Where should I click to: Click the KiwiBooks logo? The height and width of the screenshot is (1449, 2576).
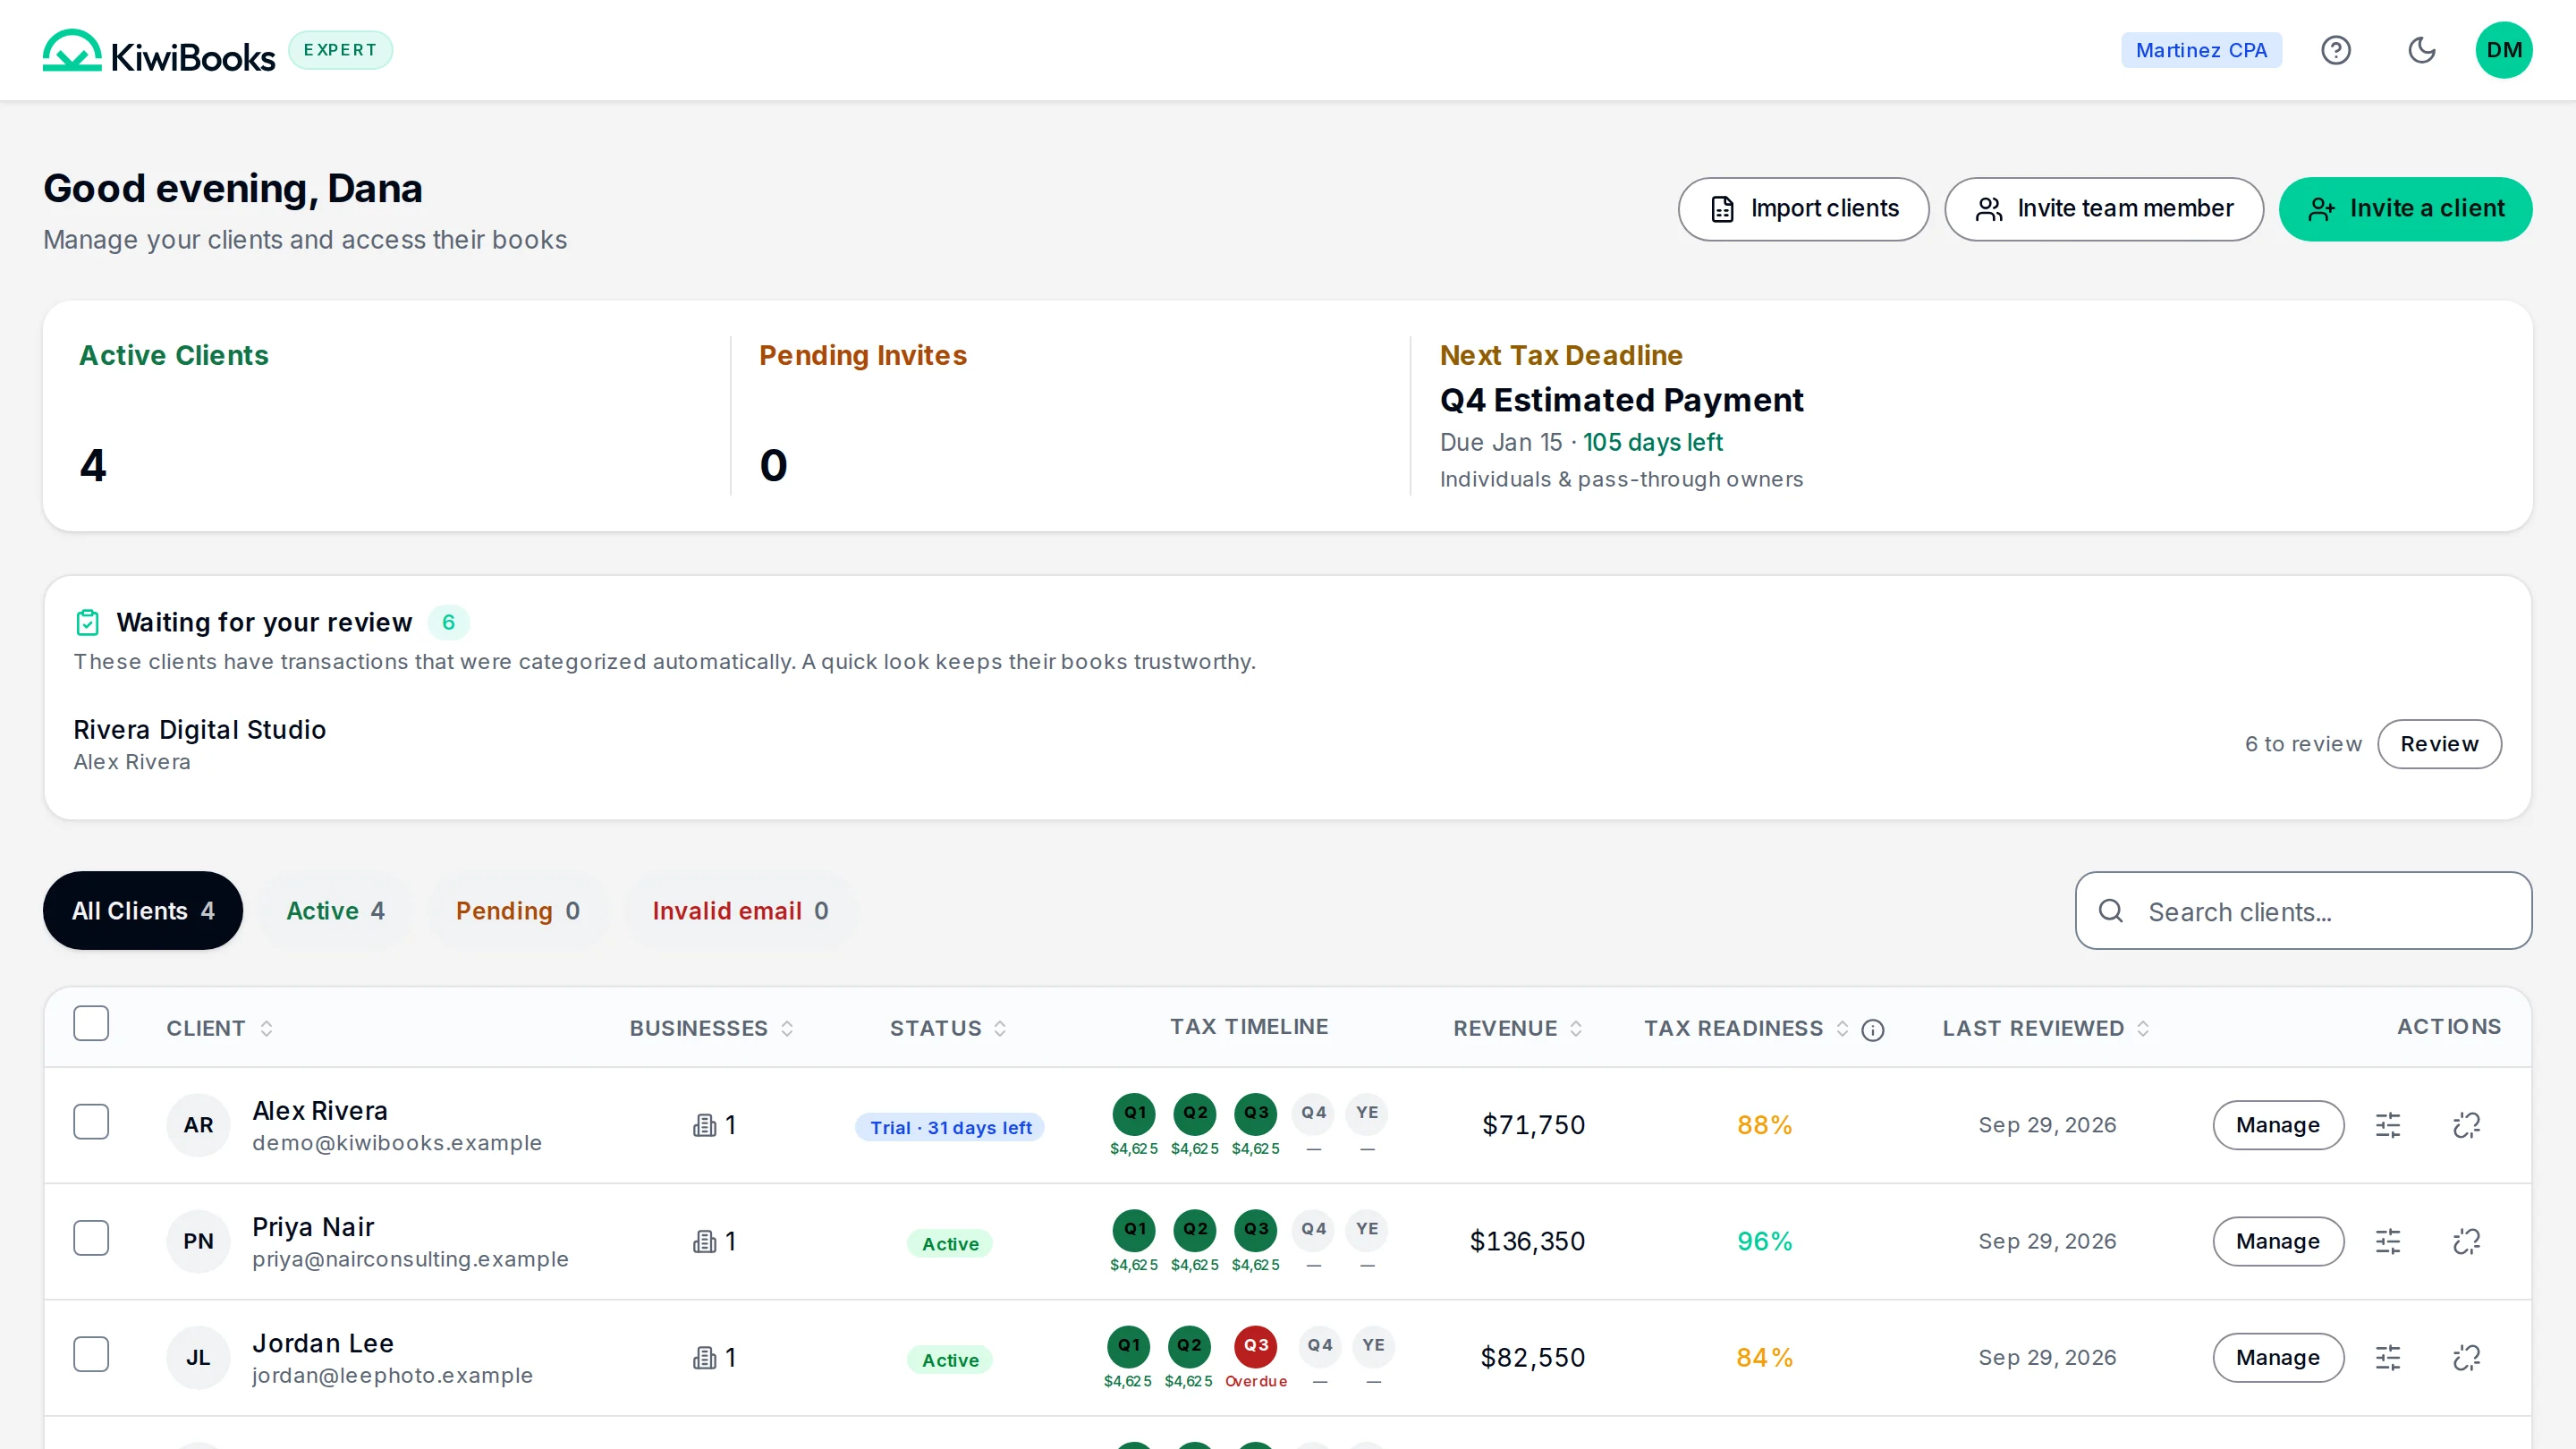tap(158, 50)
